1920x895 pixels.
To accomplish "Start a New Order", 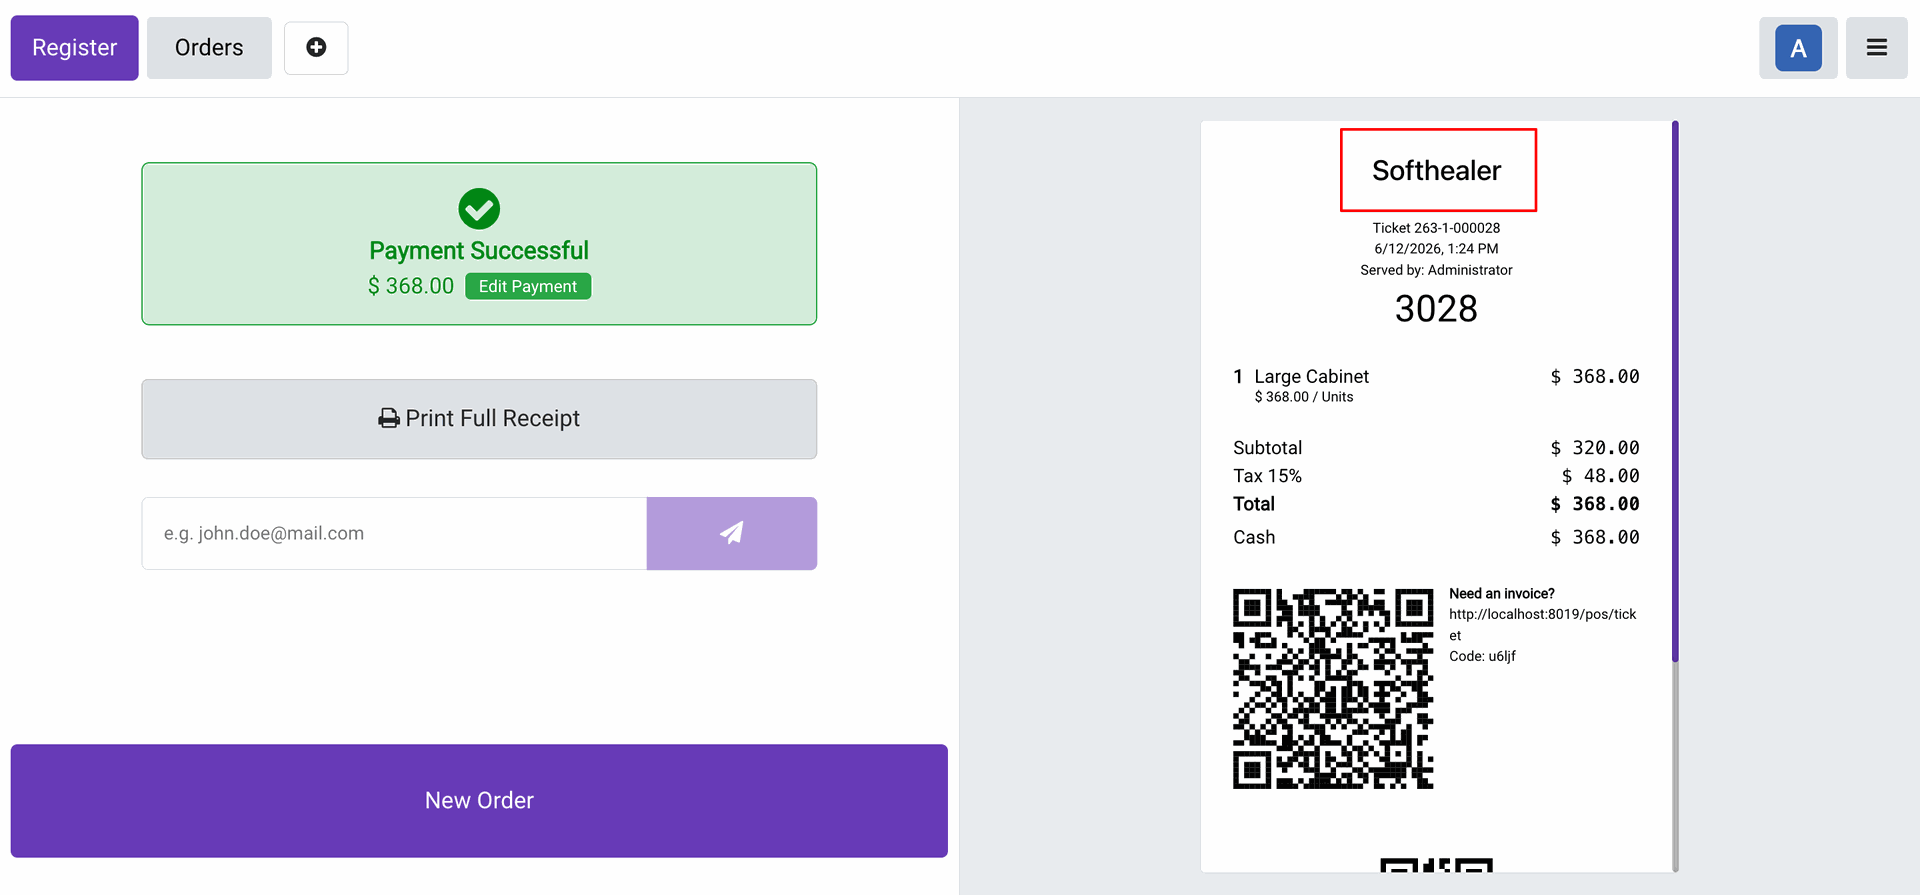I will click(479, 800).
